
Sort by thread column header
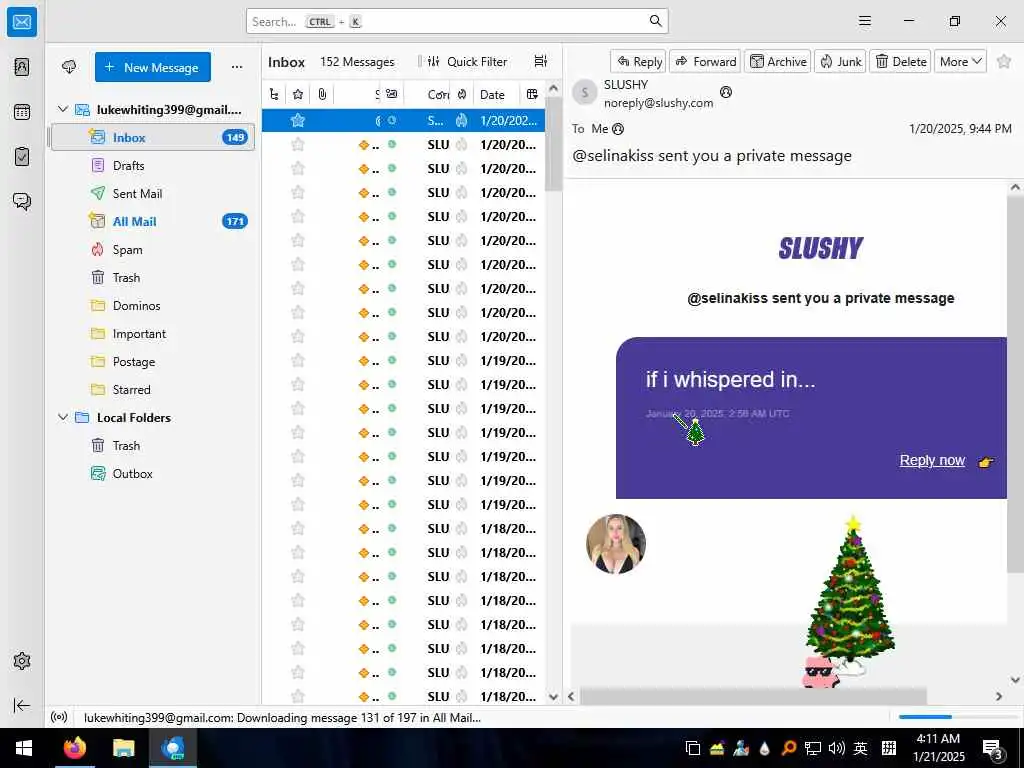[274, 95]
